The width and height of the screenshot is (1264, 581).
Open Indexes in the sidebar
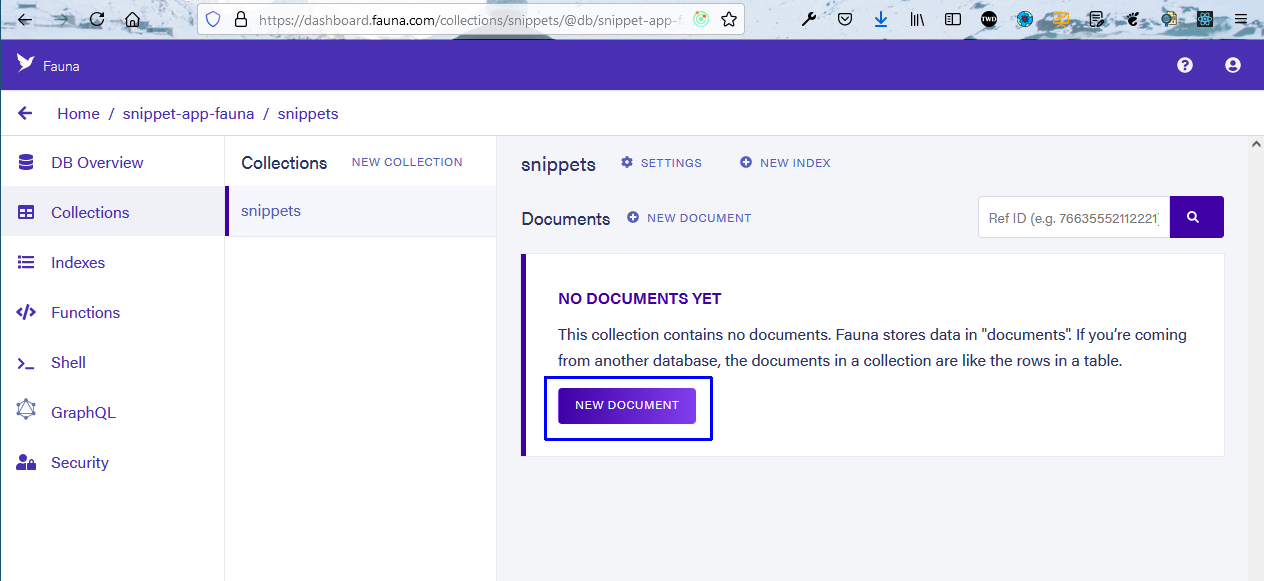(x=112, y=262)
